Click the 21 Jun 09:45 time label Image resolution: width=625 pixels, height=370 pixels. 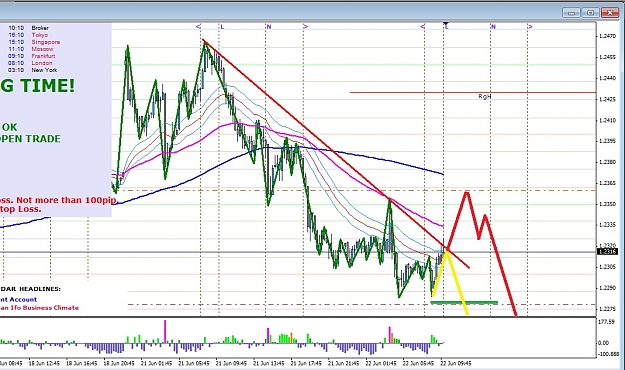[232, 363]
